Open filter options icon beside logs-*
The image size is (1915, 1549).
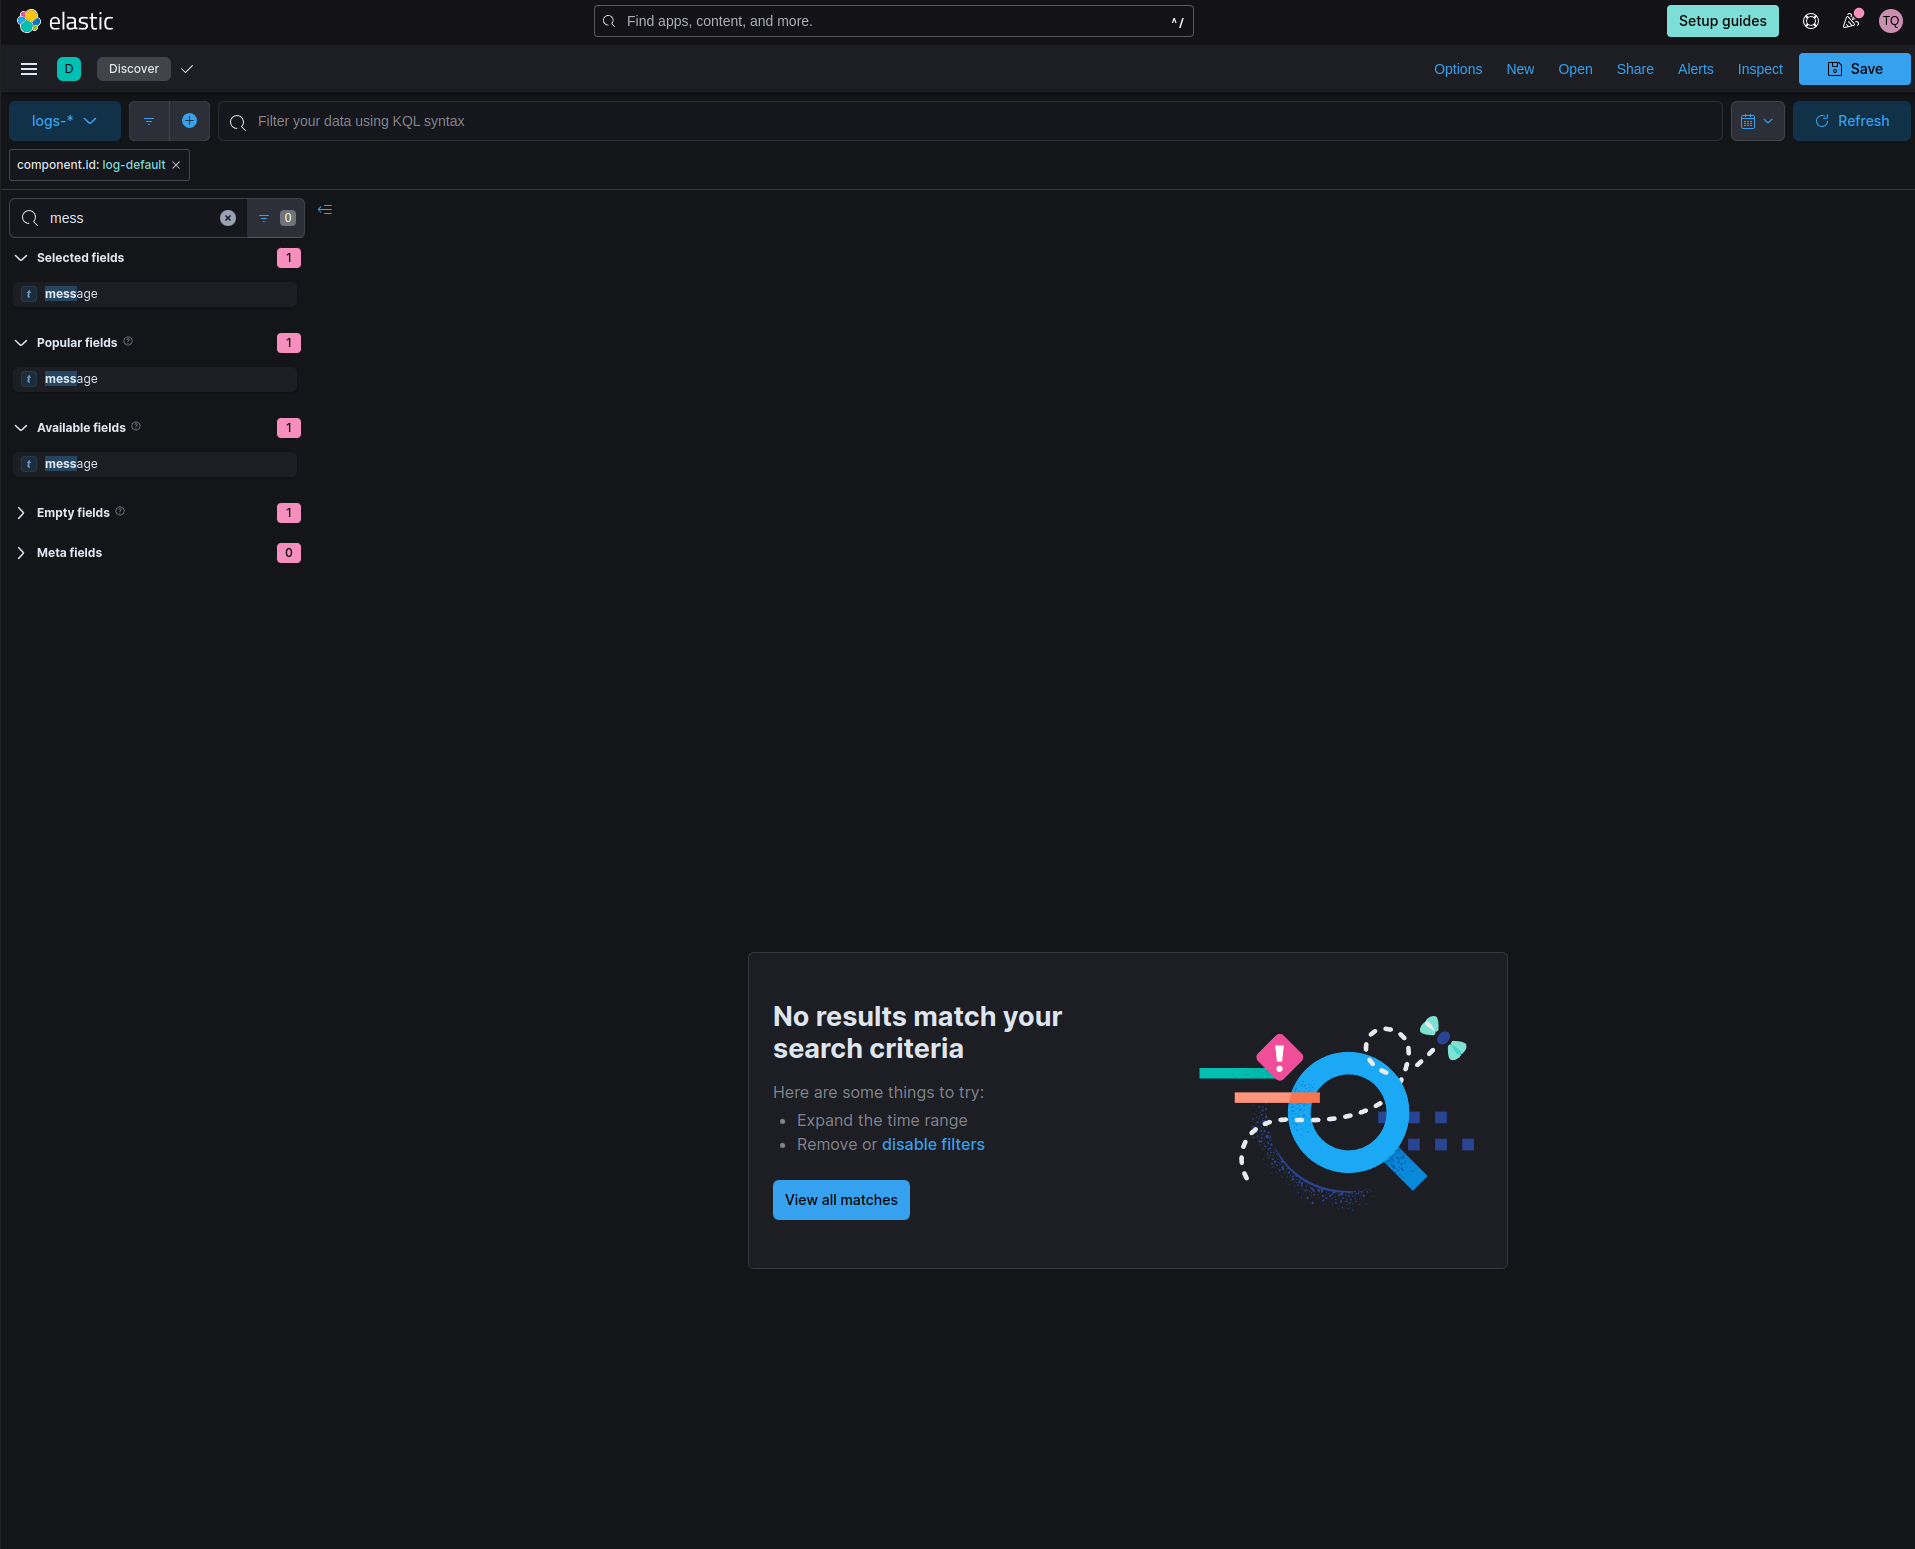(148, 120)
